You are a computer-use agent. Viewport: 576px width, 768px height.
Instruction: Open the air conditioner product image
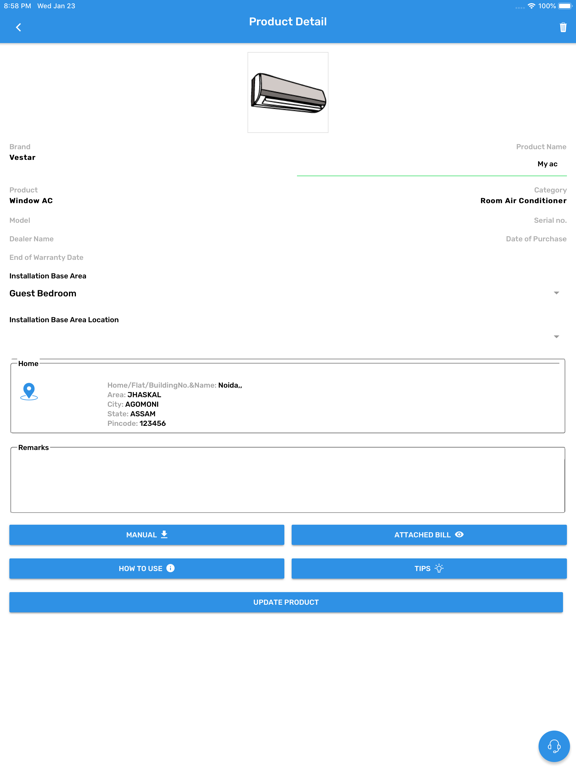[288, 93]
